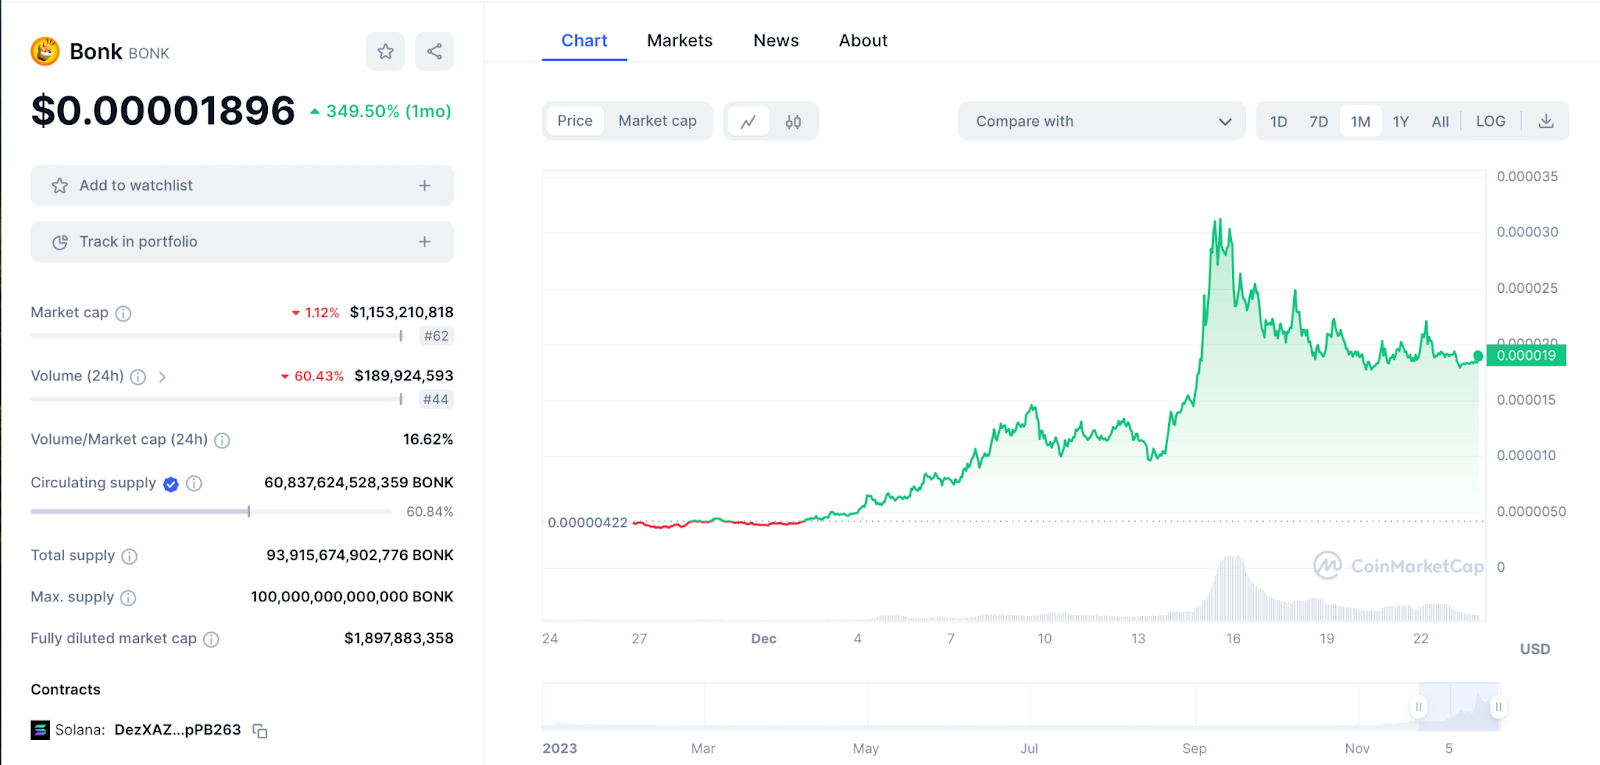Open the News tab

776,41
